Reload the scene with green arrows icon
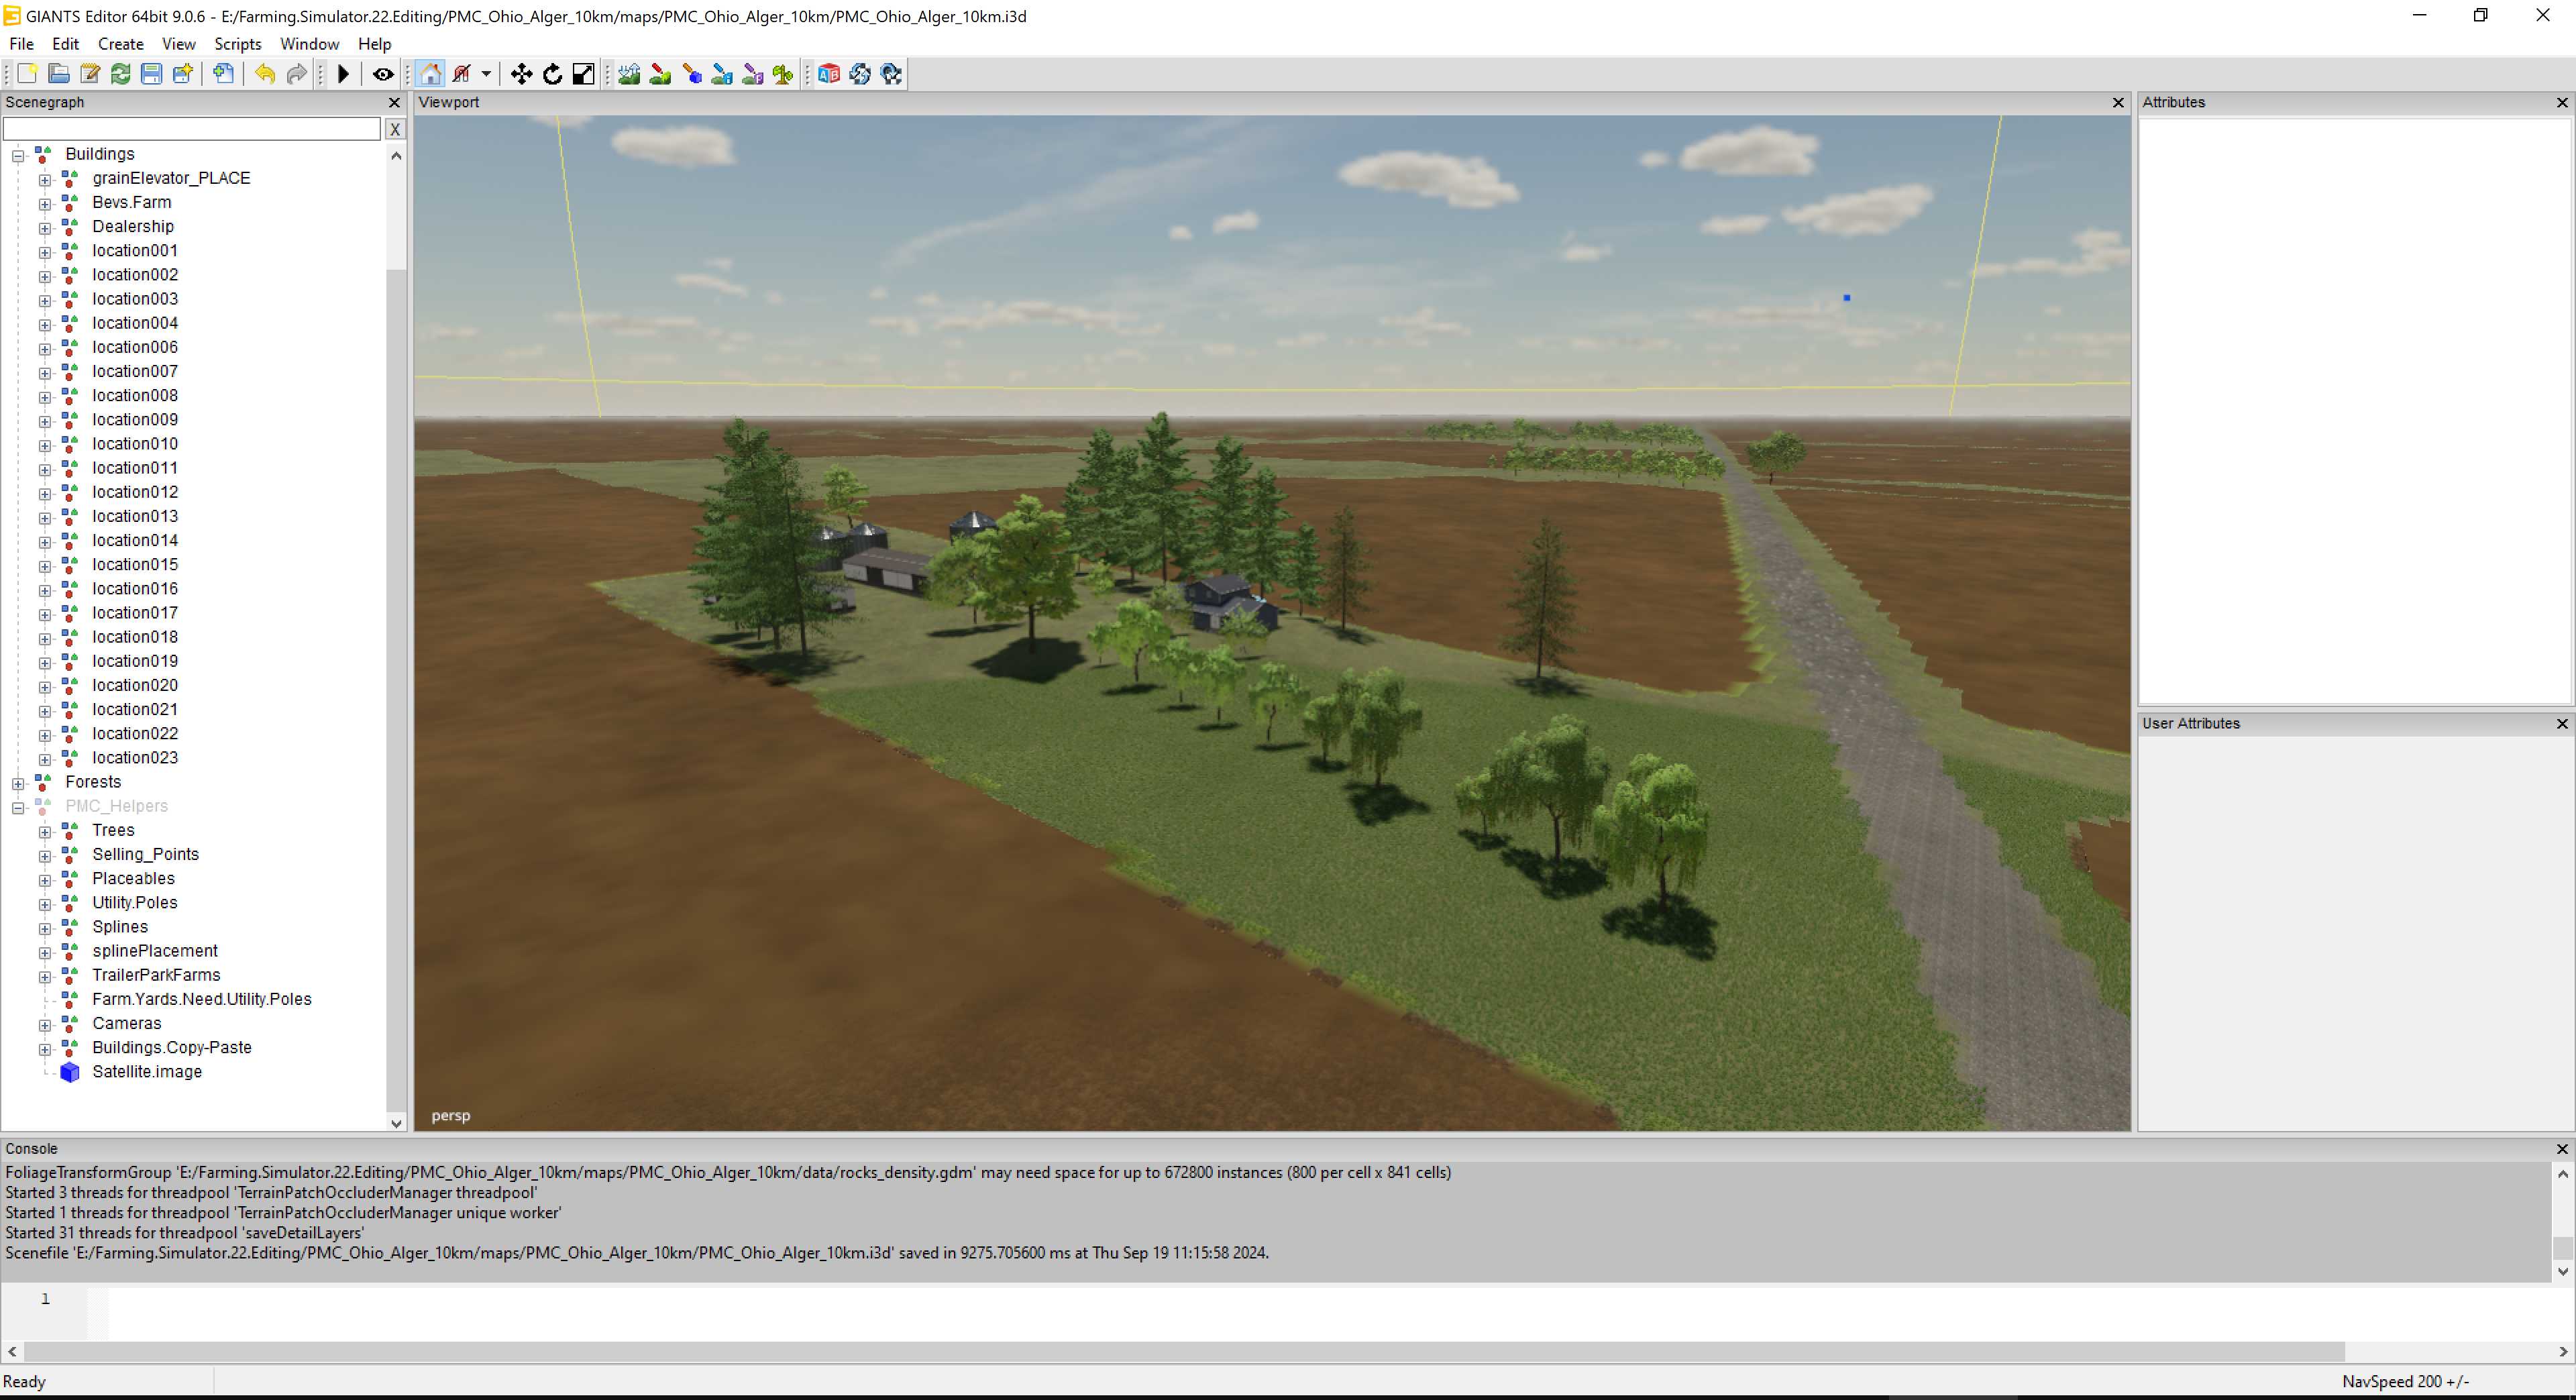This screenshot has width=2576, height=1400. click(121, 74)
